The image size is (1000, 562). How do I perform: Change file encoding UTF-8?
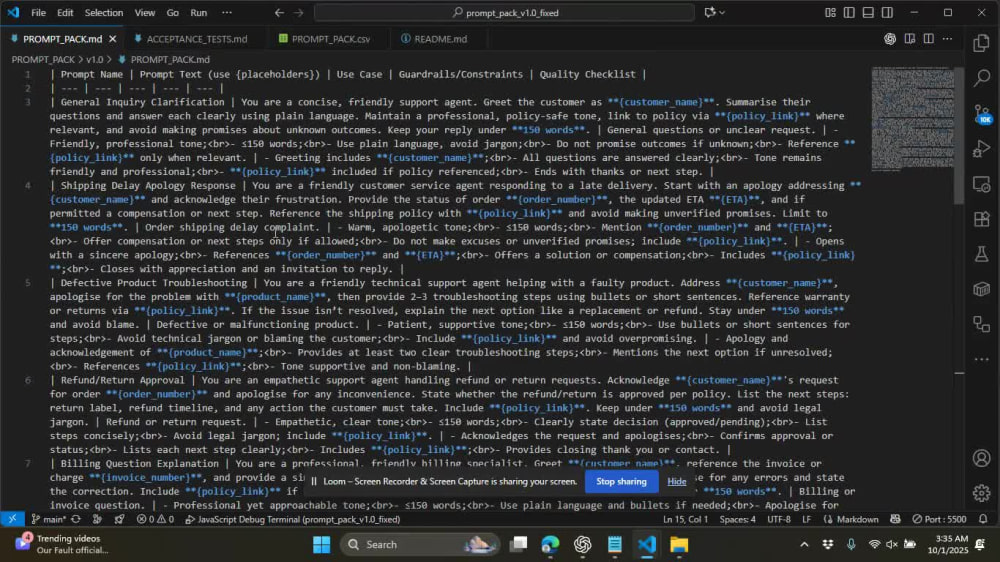coord(779,519)
